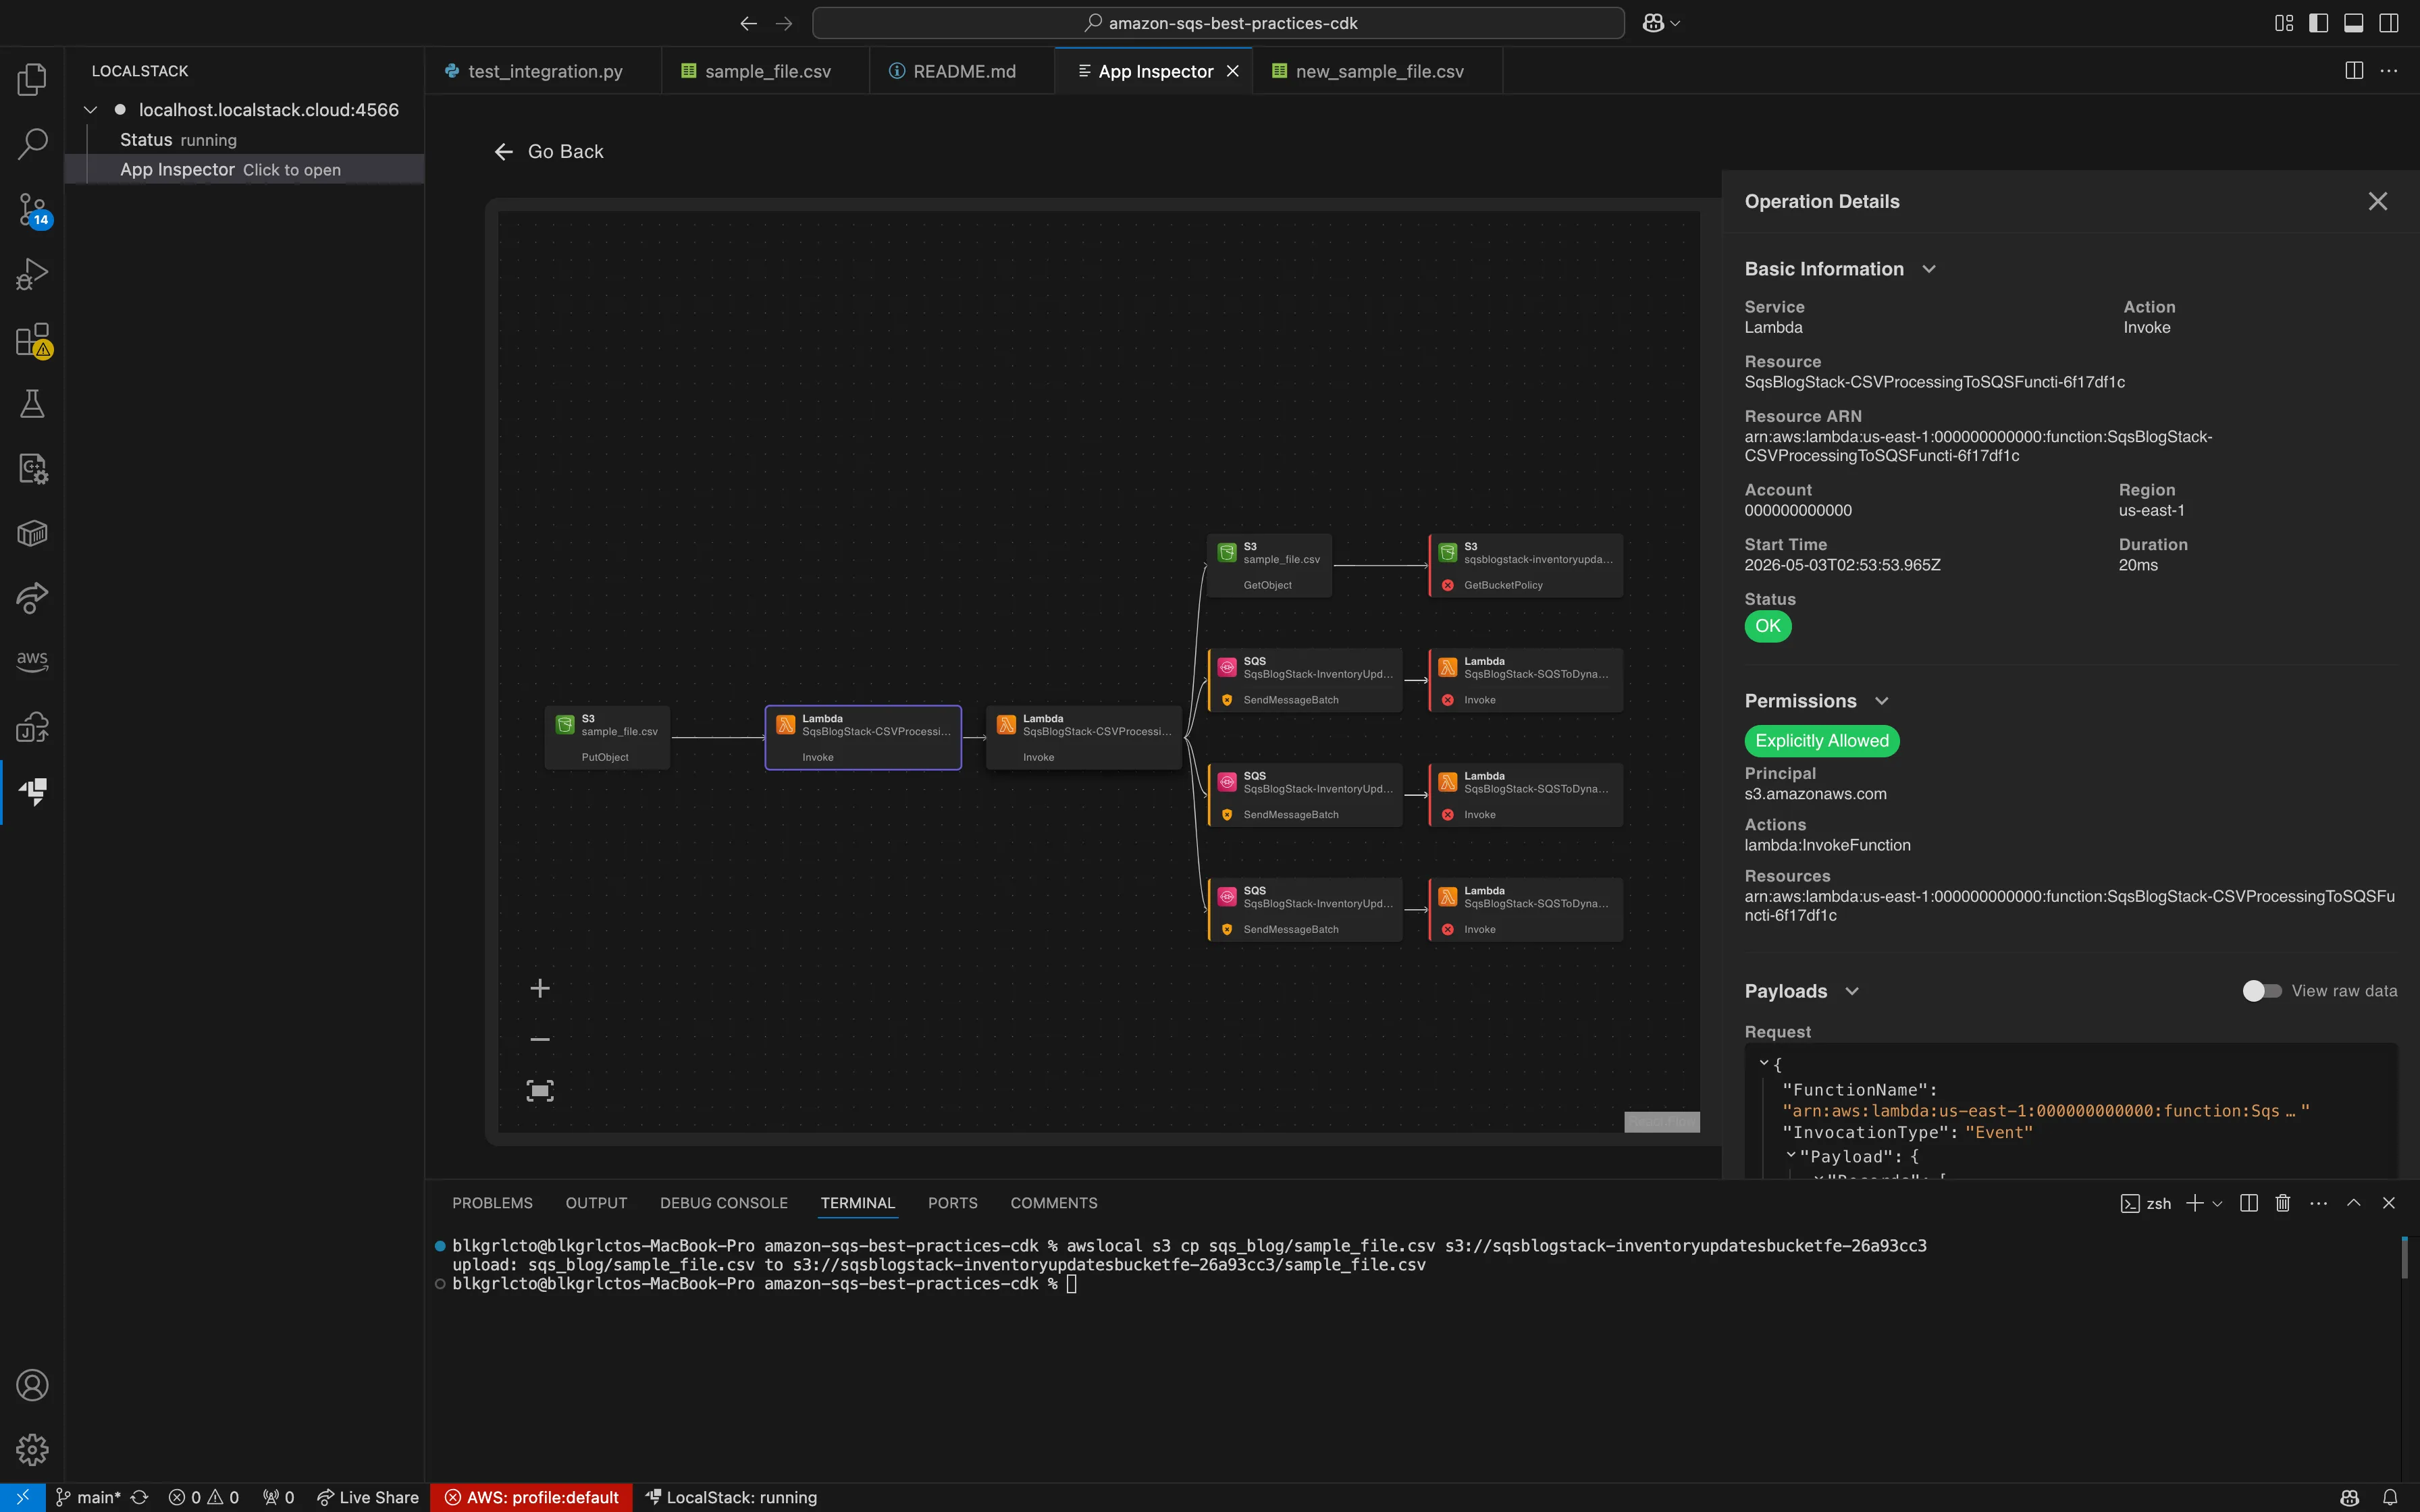
Task: Maximize the terminal panel size
Action: coord(2354,1203)
